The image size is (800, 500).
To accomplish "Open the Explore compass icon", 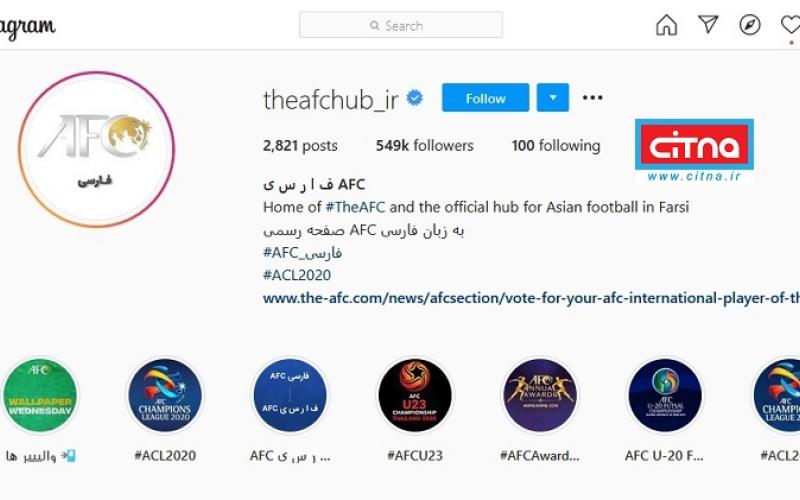I will [749, 24].
